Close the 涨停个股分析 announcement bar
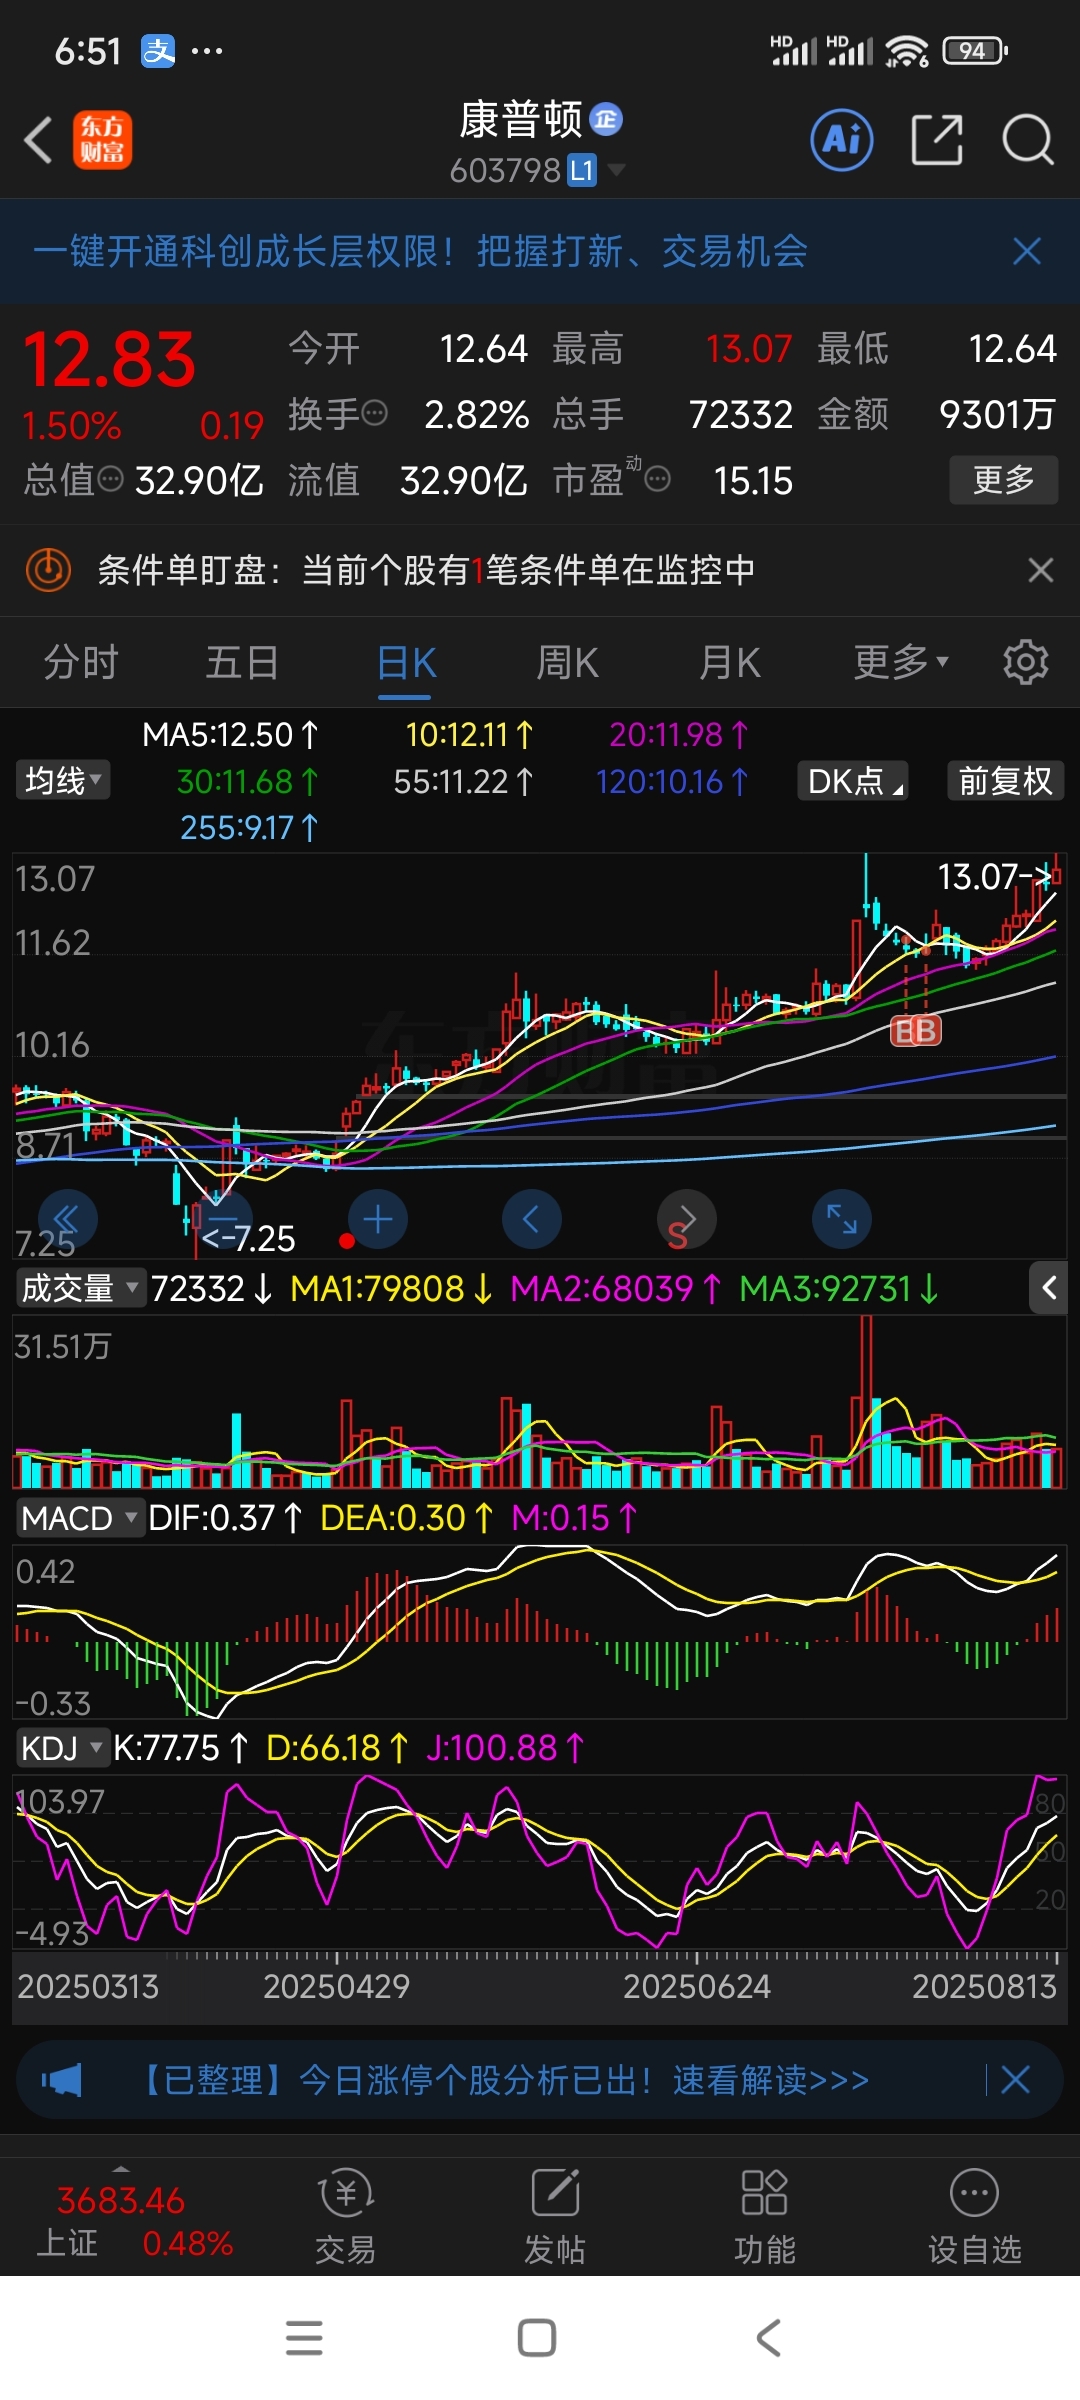This screenshot has height=2400, width=1080. point(1015,2081)
